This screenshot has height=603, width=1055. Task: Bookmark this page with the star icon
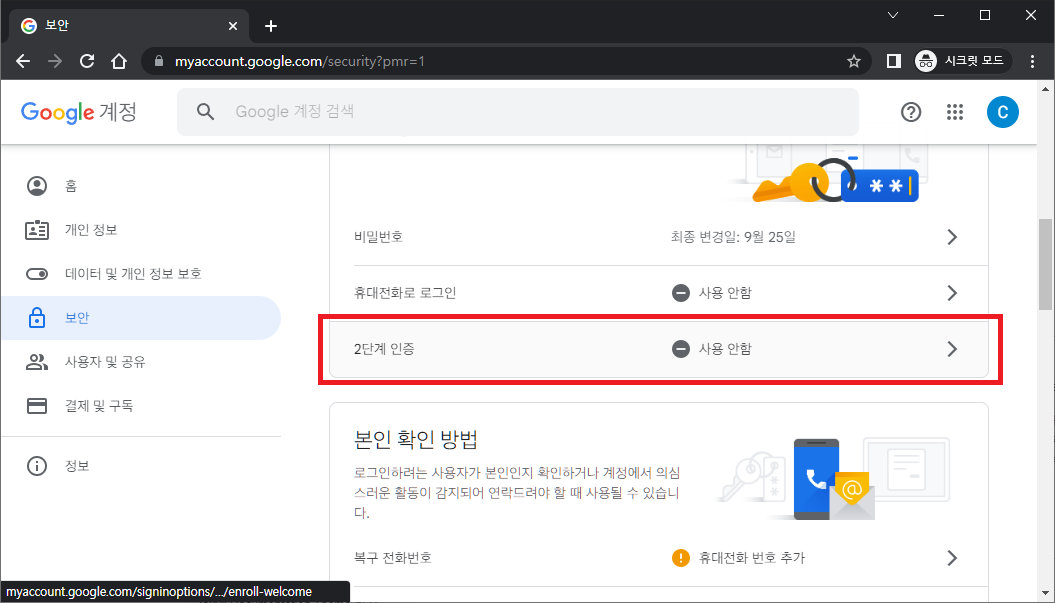point(854,61)
